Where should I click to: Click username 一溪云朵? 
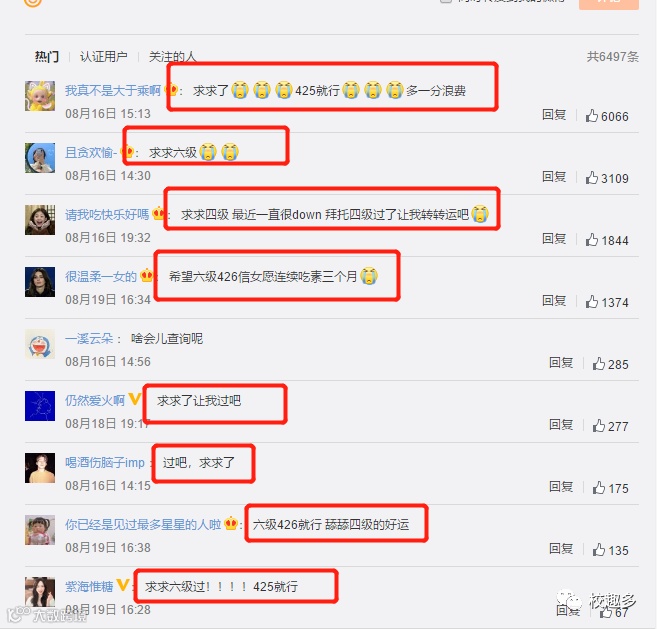(x=89, y=339)
